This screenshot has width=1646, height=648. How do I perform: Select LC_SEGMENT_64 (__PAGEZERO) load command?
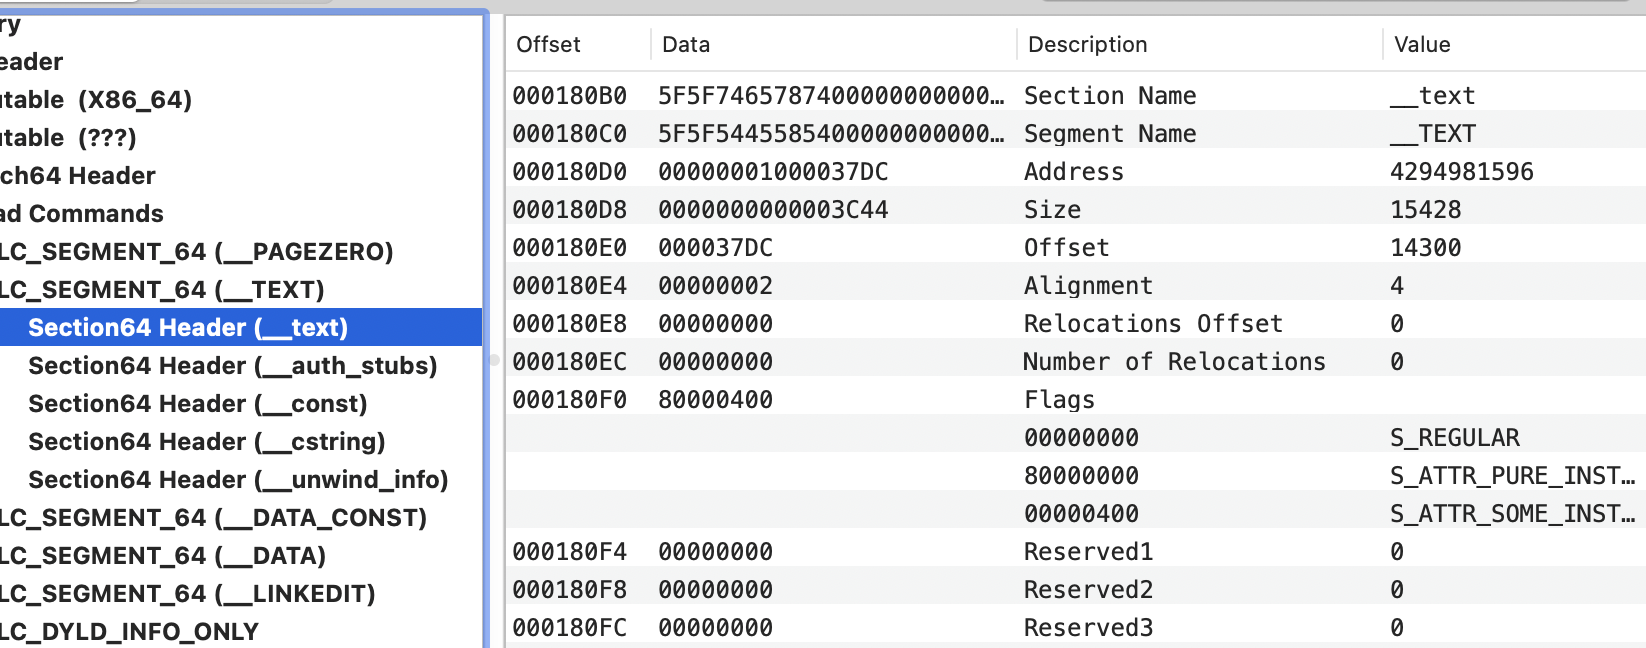coord(196,252)
